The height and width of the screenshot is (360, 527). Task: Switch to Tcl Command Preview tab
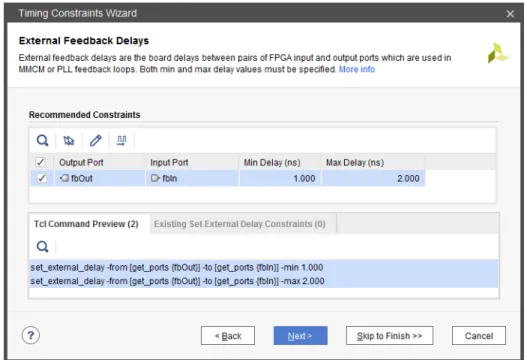coord(86,224)
